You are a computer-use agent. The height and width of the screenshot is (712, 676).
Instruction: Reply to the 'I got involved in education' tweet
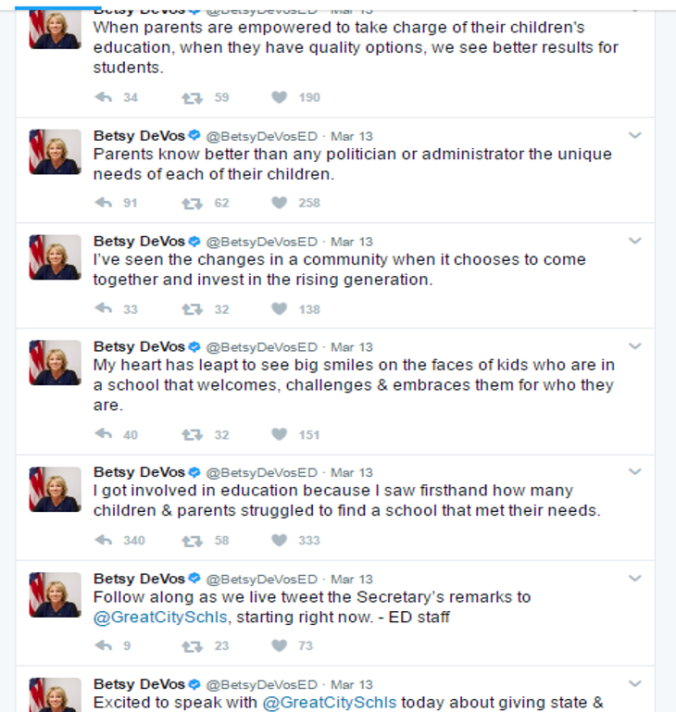(x=102, y=540)
